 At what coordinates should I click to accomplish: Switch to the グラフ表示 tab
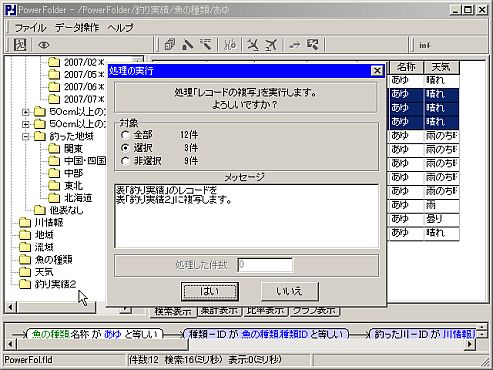point(314,310)
